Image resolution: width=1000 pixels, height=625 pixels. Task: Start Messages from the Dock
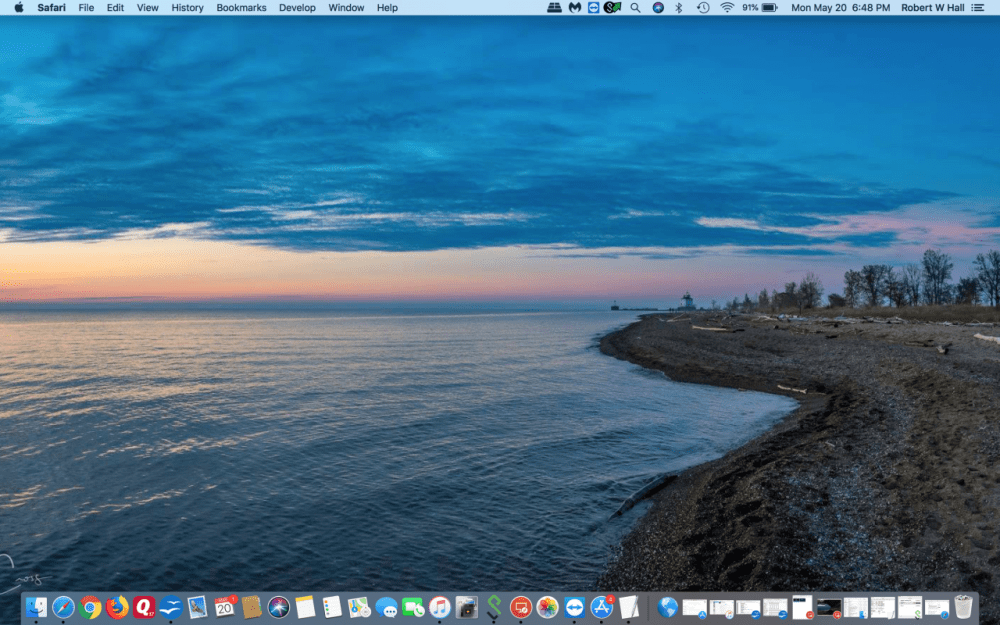388,605
